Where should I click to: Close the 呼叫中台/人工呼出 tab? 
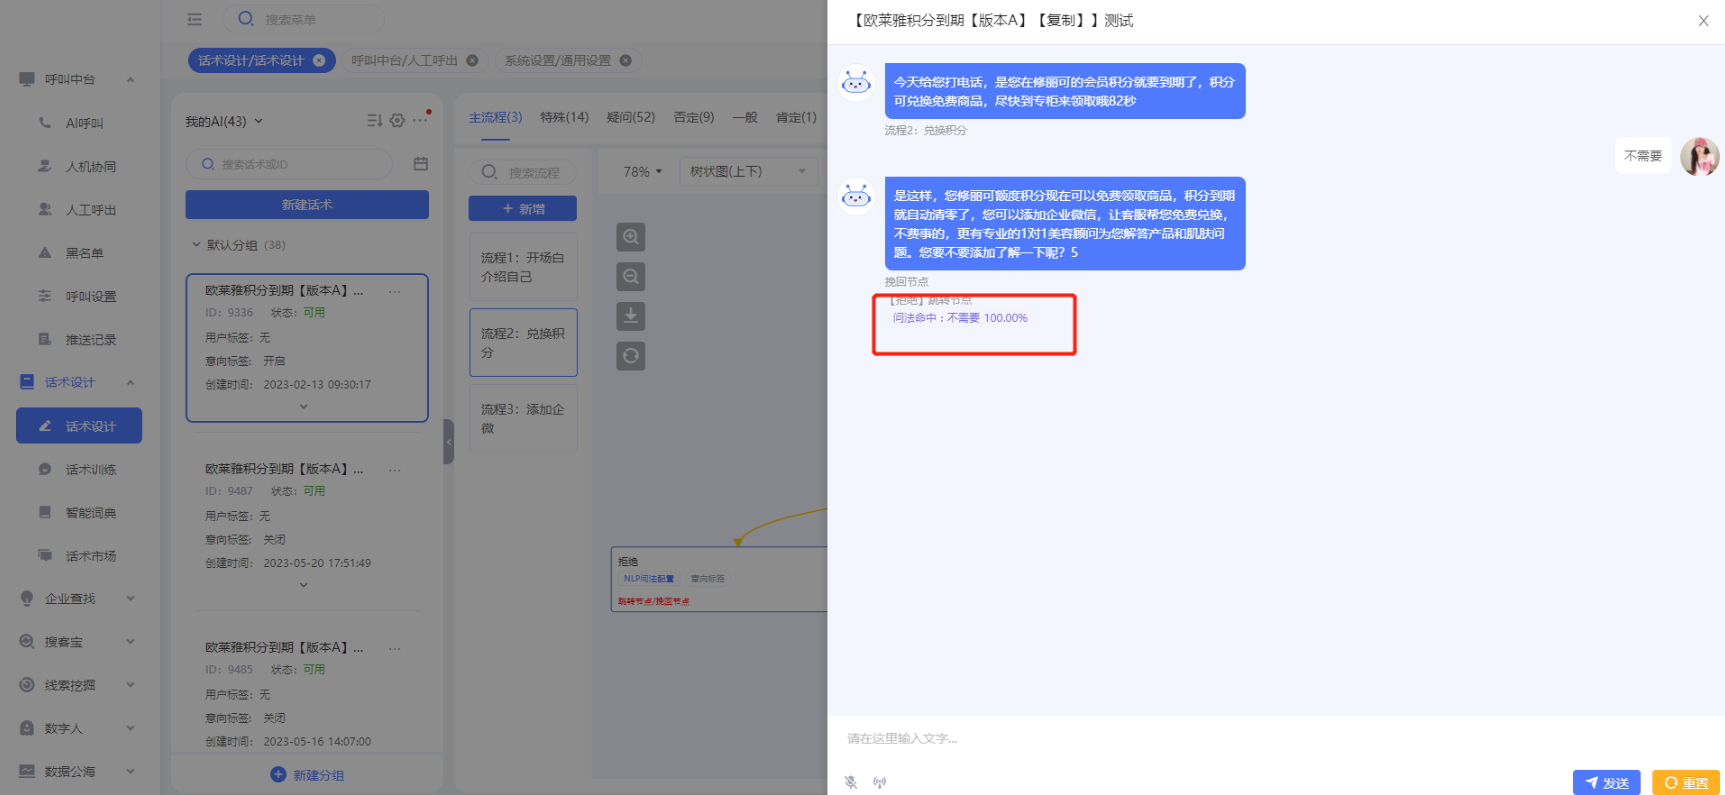[472, 60]
